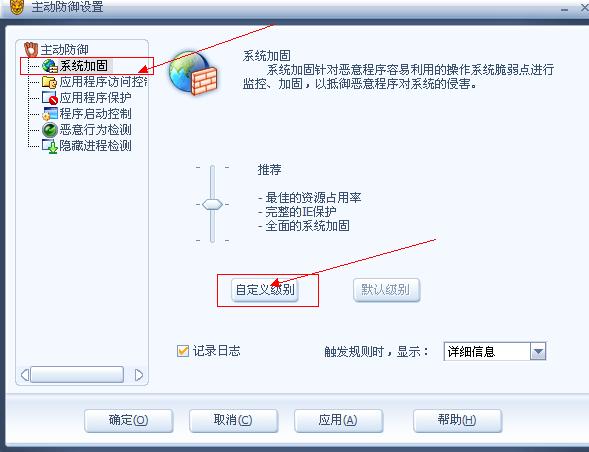Click the protection level slider handle
Image resolution: width=589 pixels, height=452 pixels.
pyautogui.click(x=212, y=204)
